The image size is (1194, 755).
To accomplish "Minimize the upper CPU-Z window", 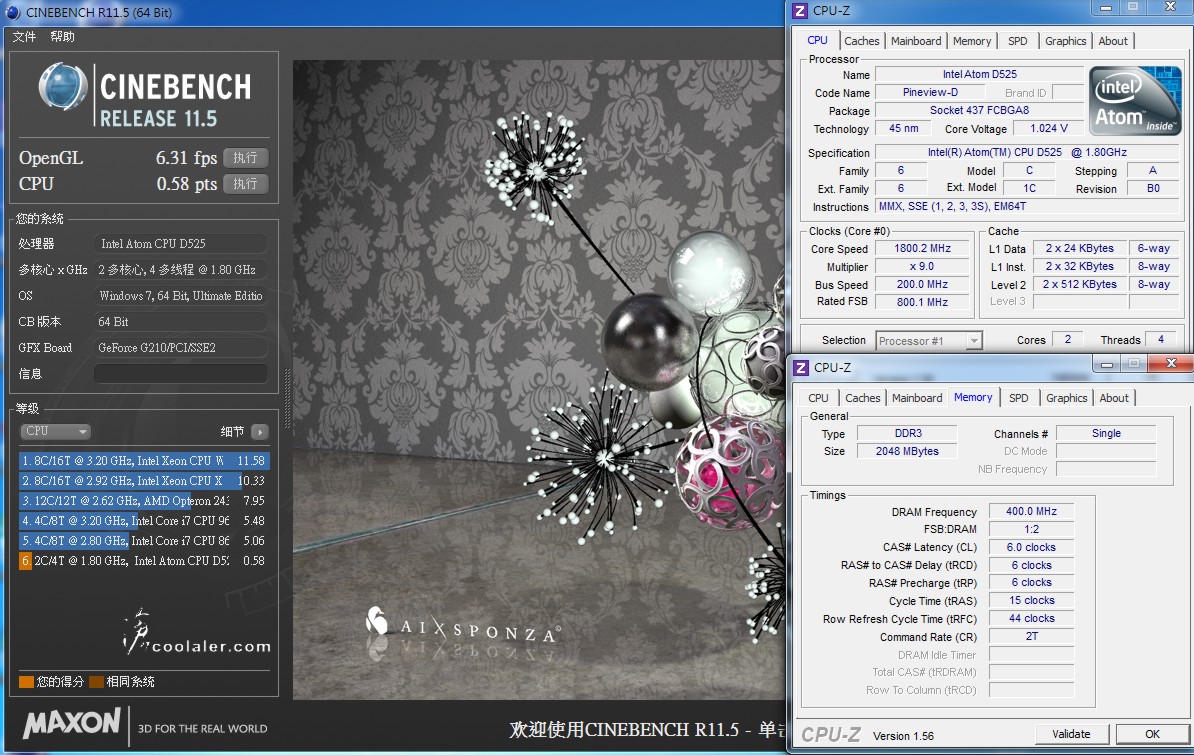I will coord(1106,8).
